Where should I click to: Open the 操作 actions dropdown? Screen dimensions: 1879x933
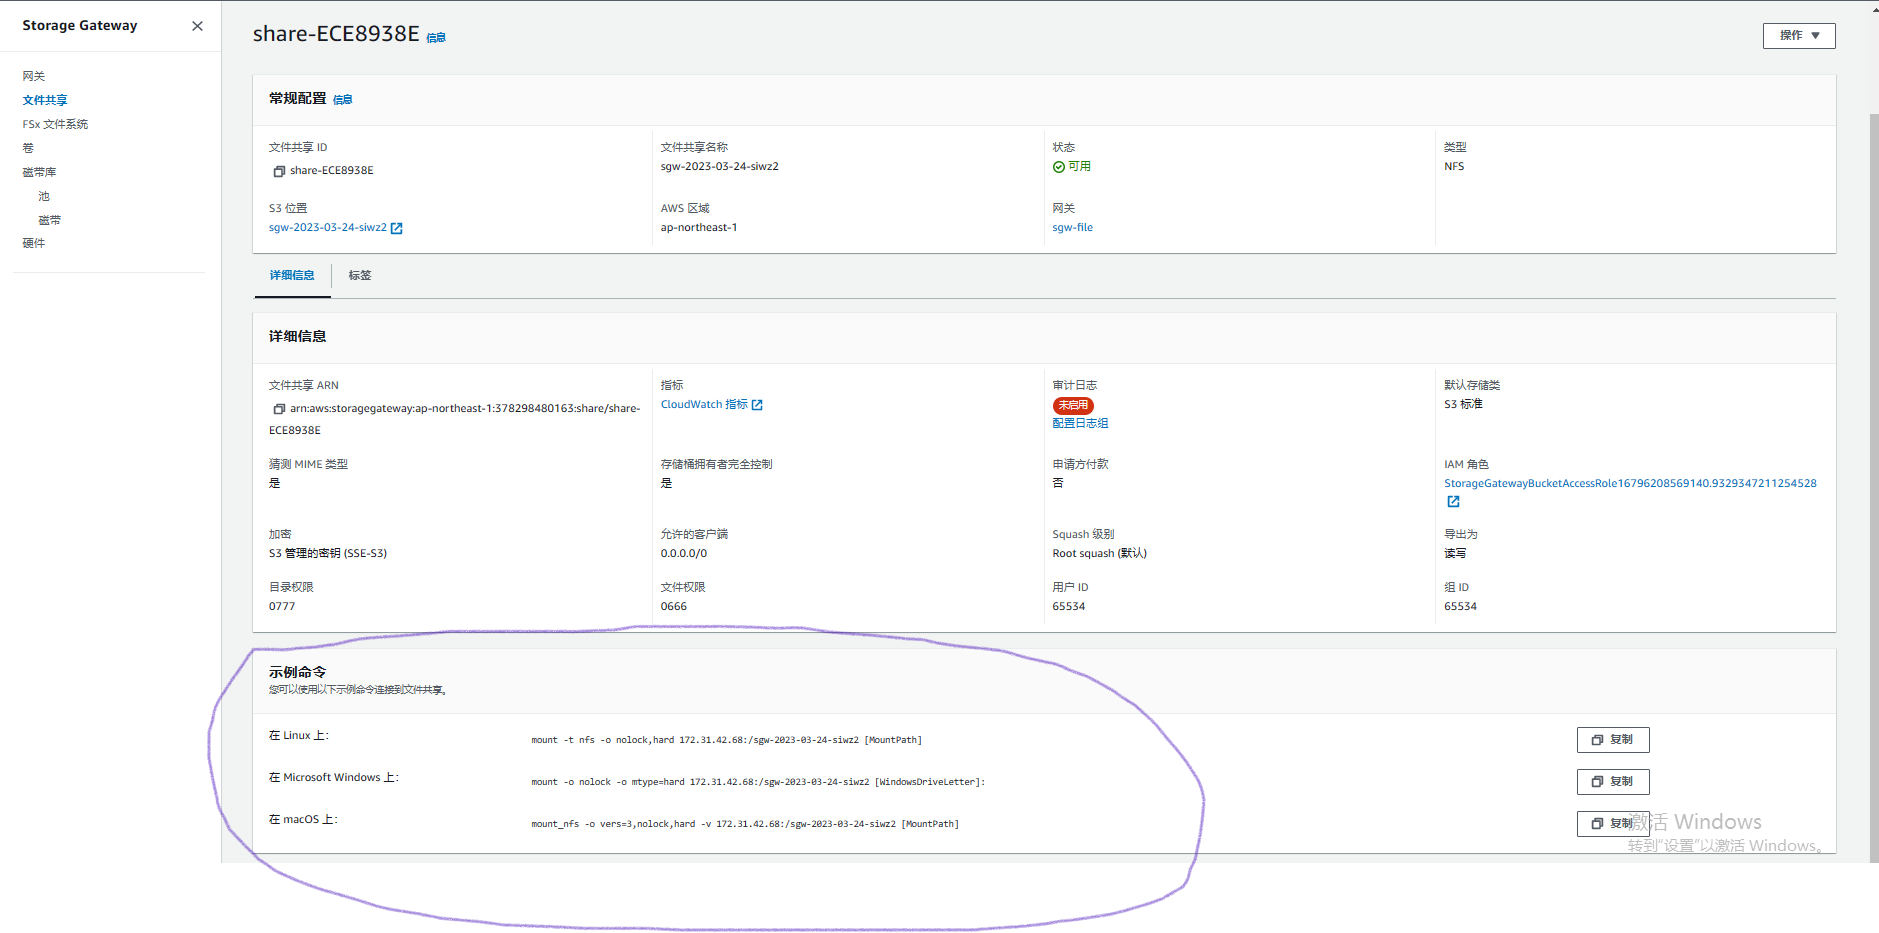point(1799,36)
